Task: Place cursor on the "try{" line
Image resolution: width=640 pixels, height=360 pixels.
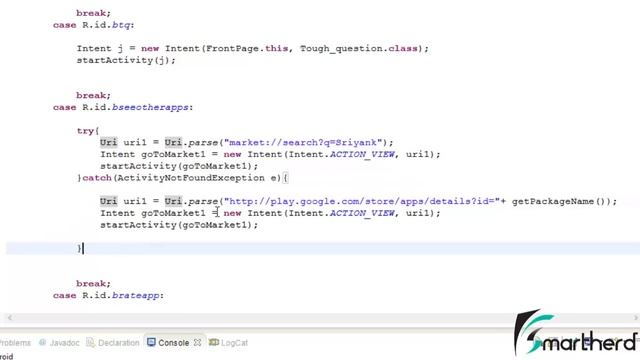Action: coord(88,131)
